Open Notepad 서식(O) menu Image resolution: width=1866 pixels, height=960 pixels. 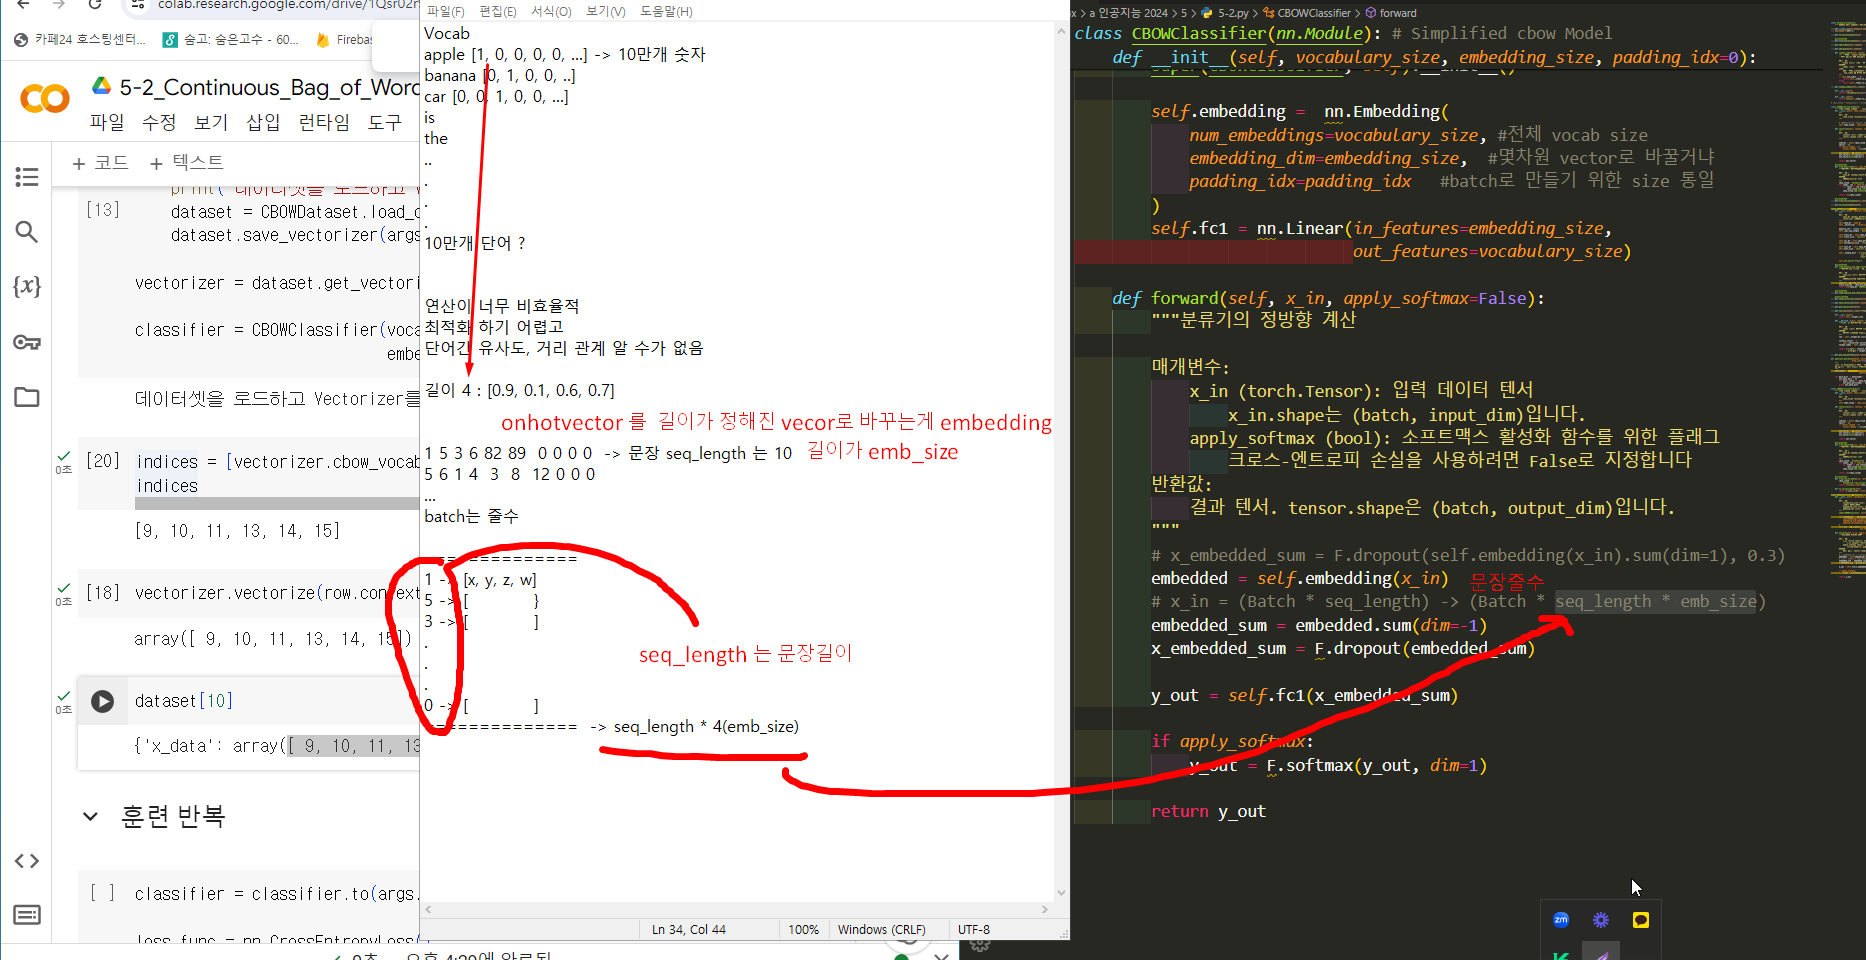pos(551,11)
